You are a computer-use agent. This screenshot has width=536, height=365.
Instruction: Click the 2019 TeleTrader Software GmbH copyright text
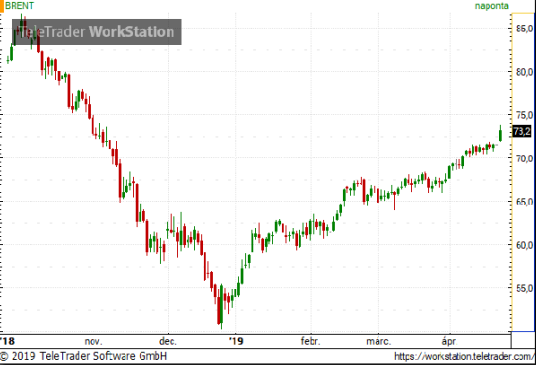(84, 356)
